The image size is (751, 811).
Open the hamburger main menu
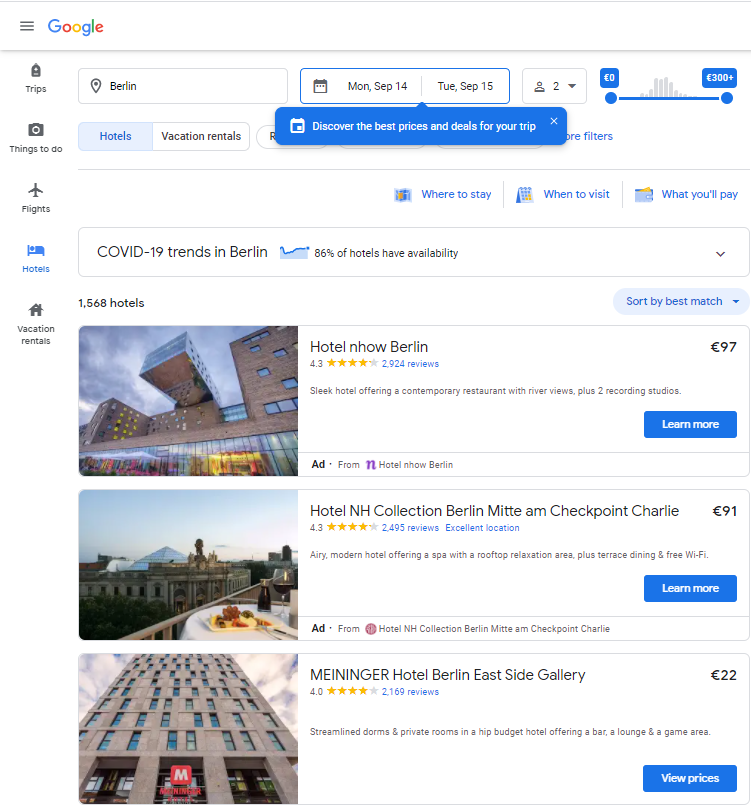(x=27, y=26)
